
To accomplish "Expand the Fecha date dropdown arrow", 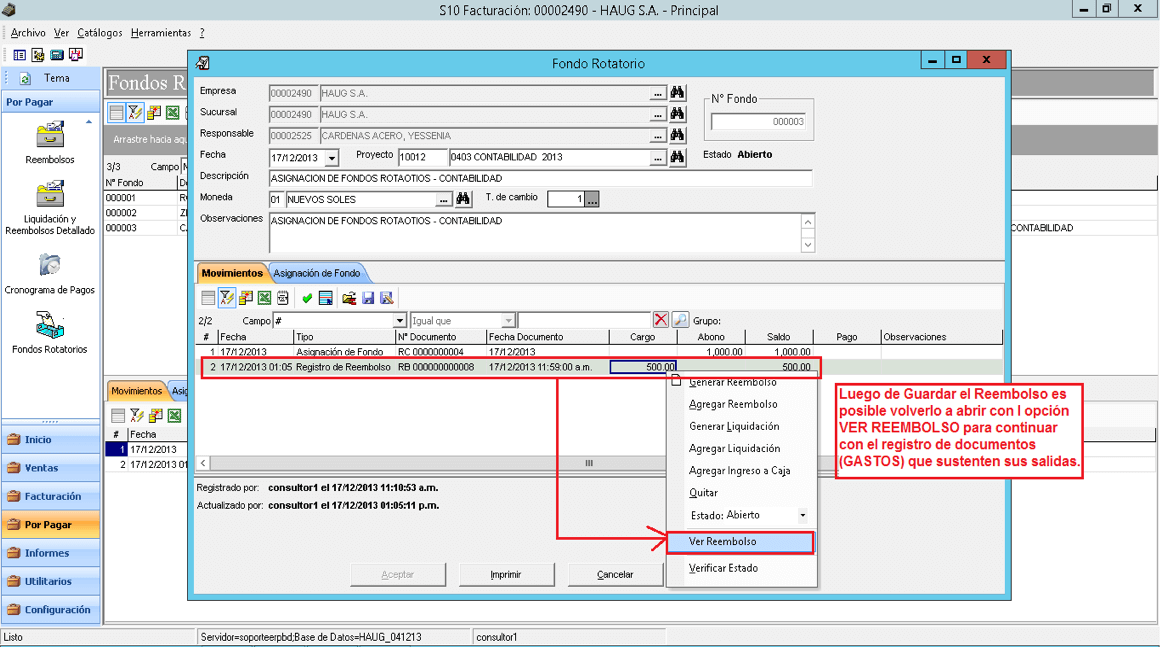I will point(332,158).
